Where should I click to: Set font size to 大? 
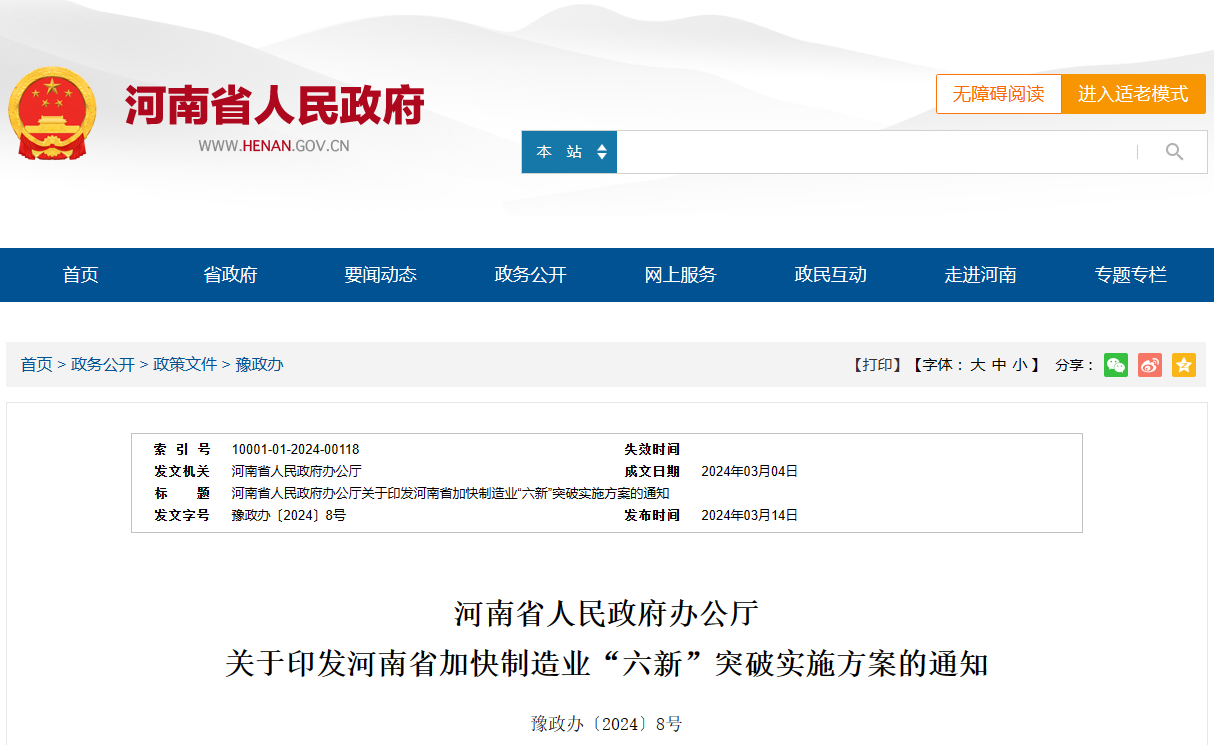[977, 365]
